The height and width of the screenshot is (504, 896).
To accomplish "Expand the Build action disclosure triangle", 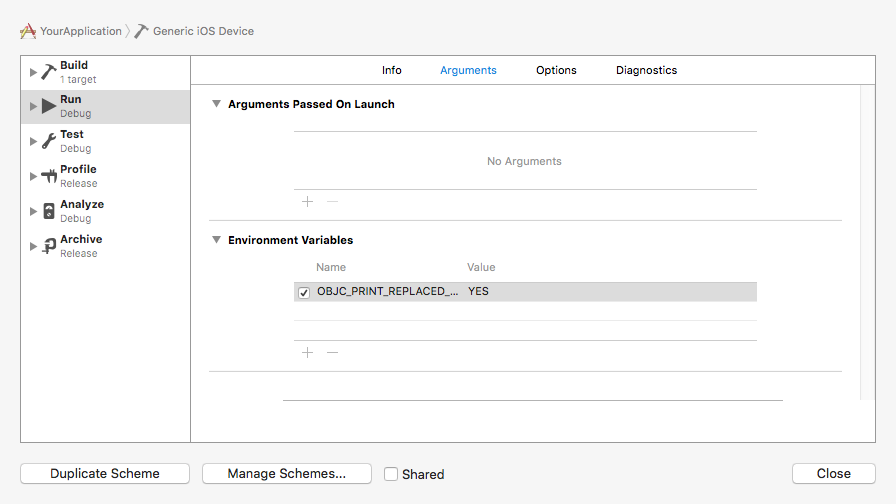I will pyautogui.click(x=33, y=73).
